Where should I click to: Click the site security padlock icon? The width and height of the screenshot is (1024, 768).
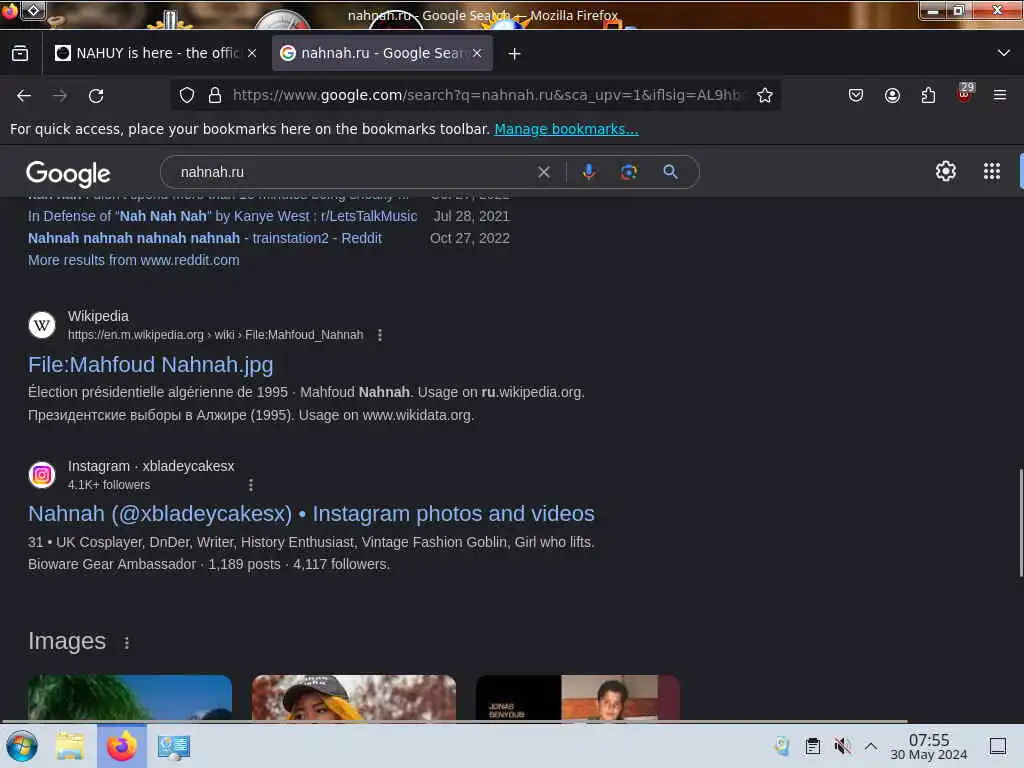point(215,95)
